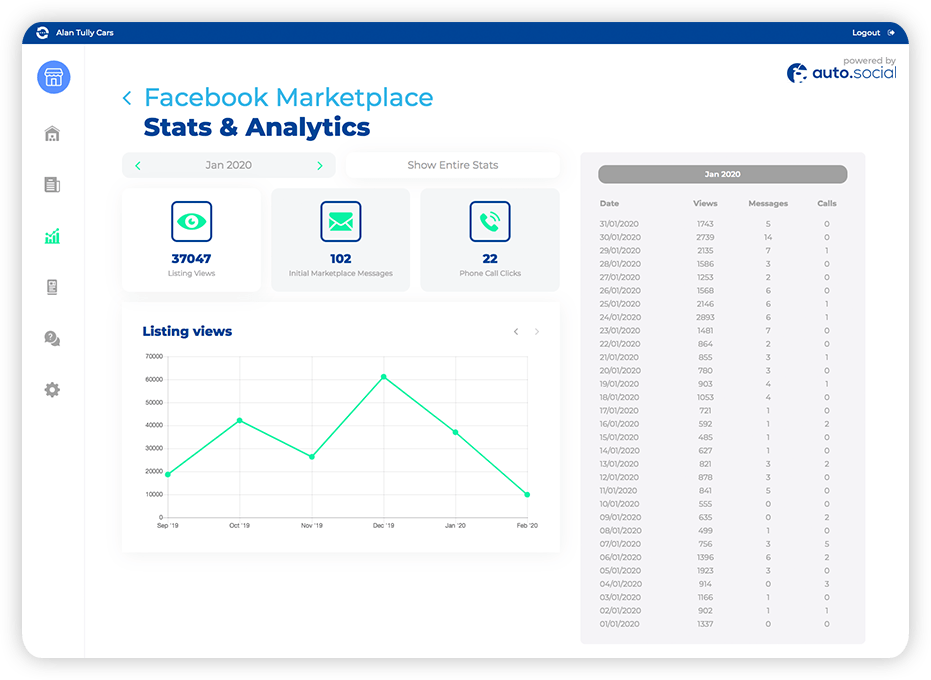Open the settings gear icon
The image size is (931, 680).
click(52, 390)
